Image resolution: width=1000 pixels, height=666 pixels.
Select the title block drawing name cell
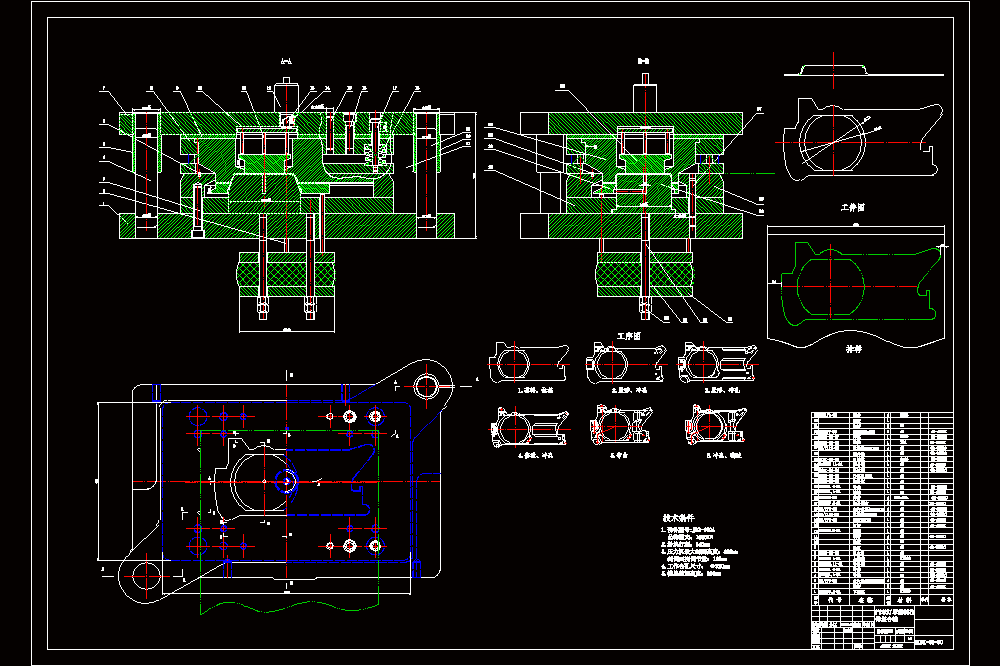pos(893,615)
